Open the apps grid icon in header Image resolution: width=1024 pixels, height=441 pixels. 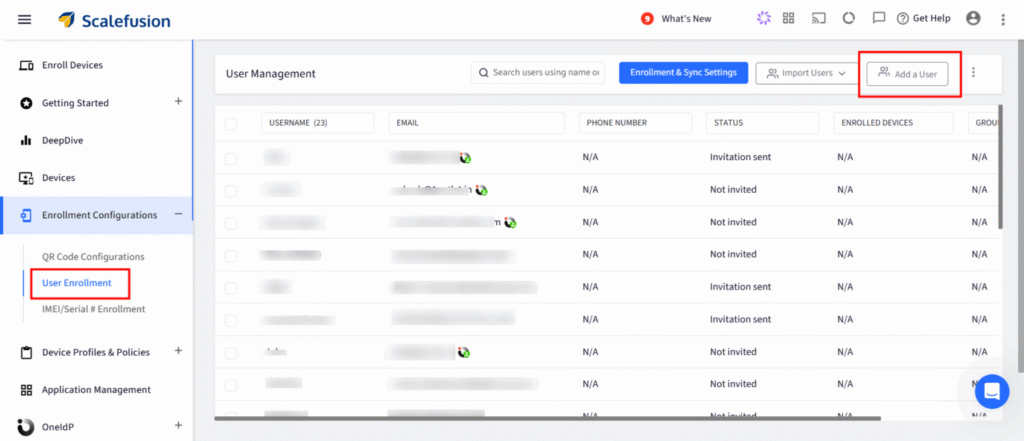tap(788, 18)
